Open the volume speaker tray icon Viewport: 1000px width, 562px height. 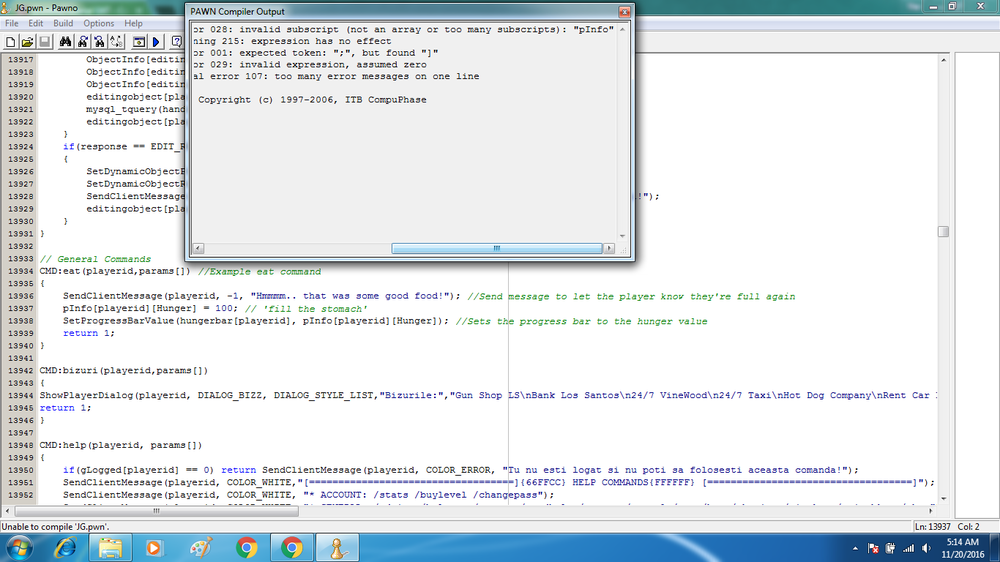926,549
